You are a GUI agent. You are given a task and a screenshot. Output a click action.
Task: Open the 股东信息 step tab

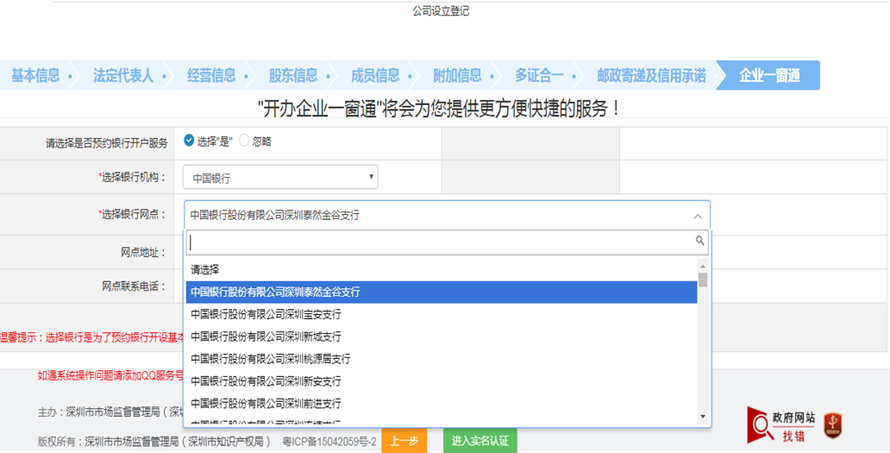[293, 75]
